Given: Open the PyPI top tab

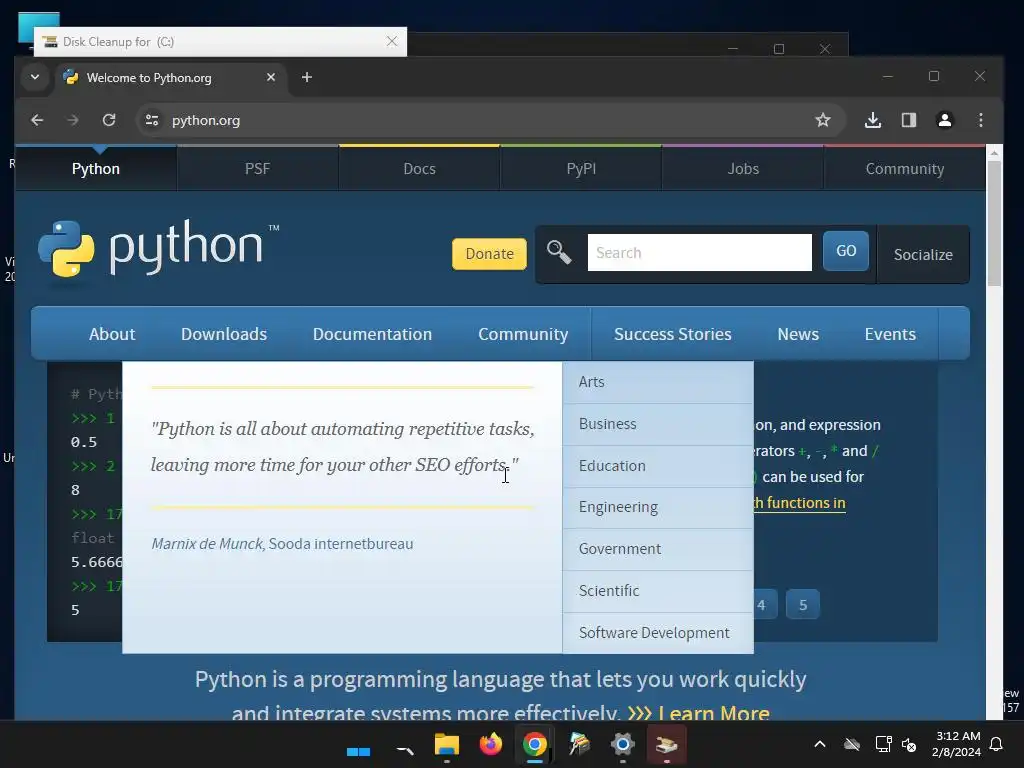Looking at the screenshot, I should 581,168.
